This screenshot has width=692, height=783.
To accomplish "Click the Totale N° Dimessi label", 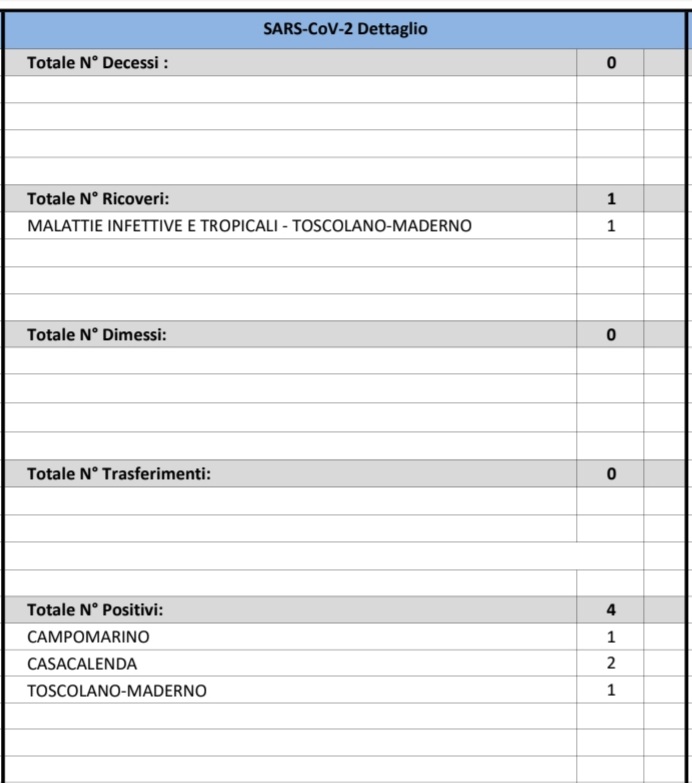I will click(96, 335).
